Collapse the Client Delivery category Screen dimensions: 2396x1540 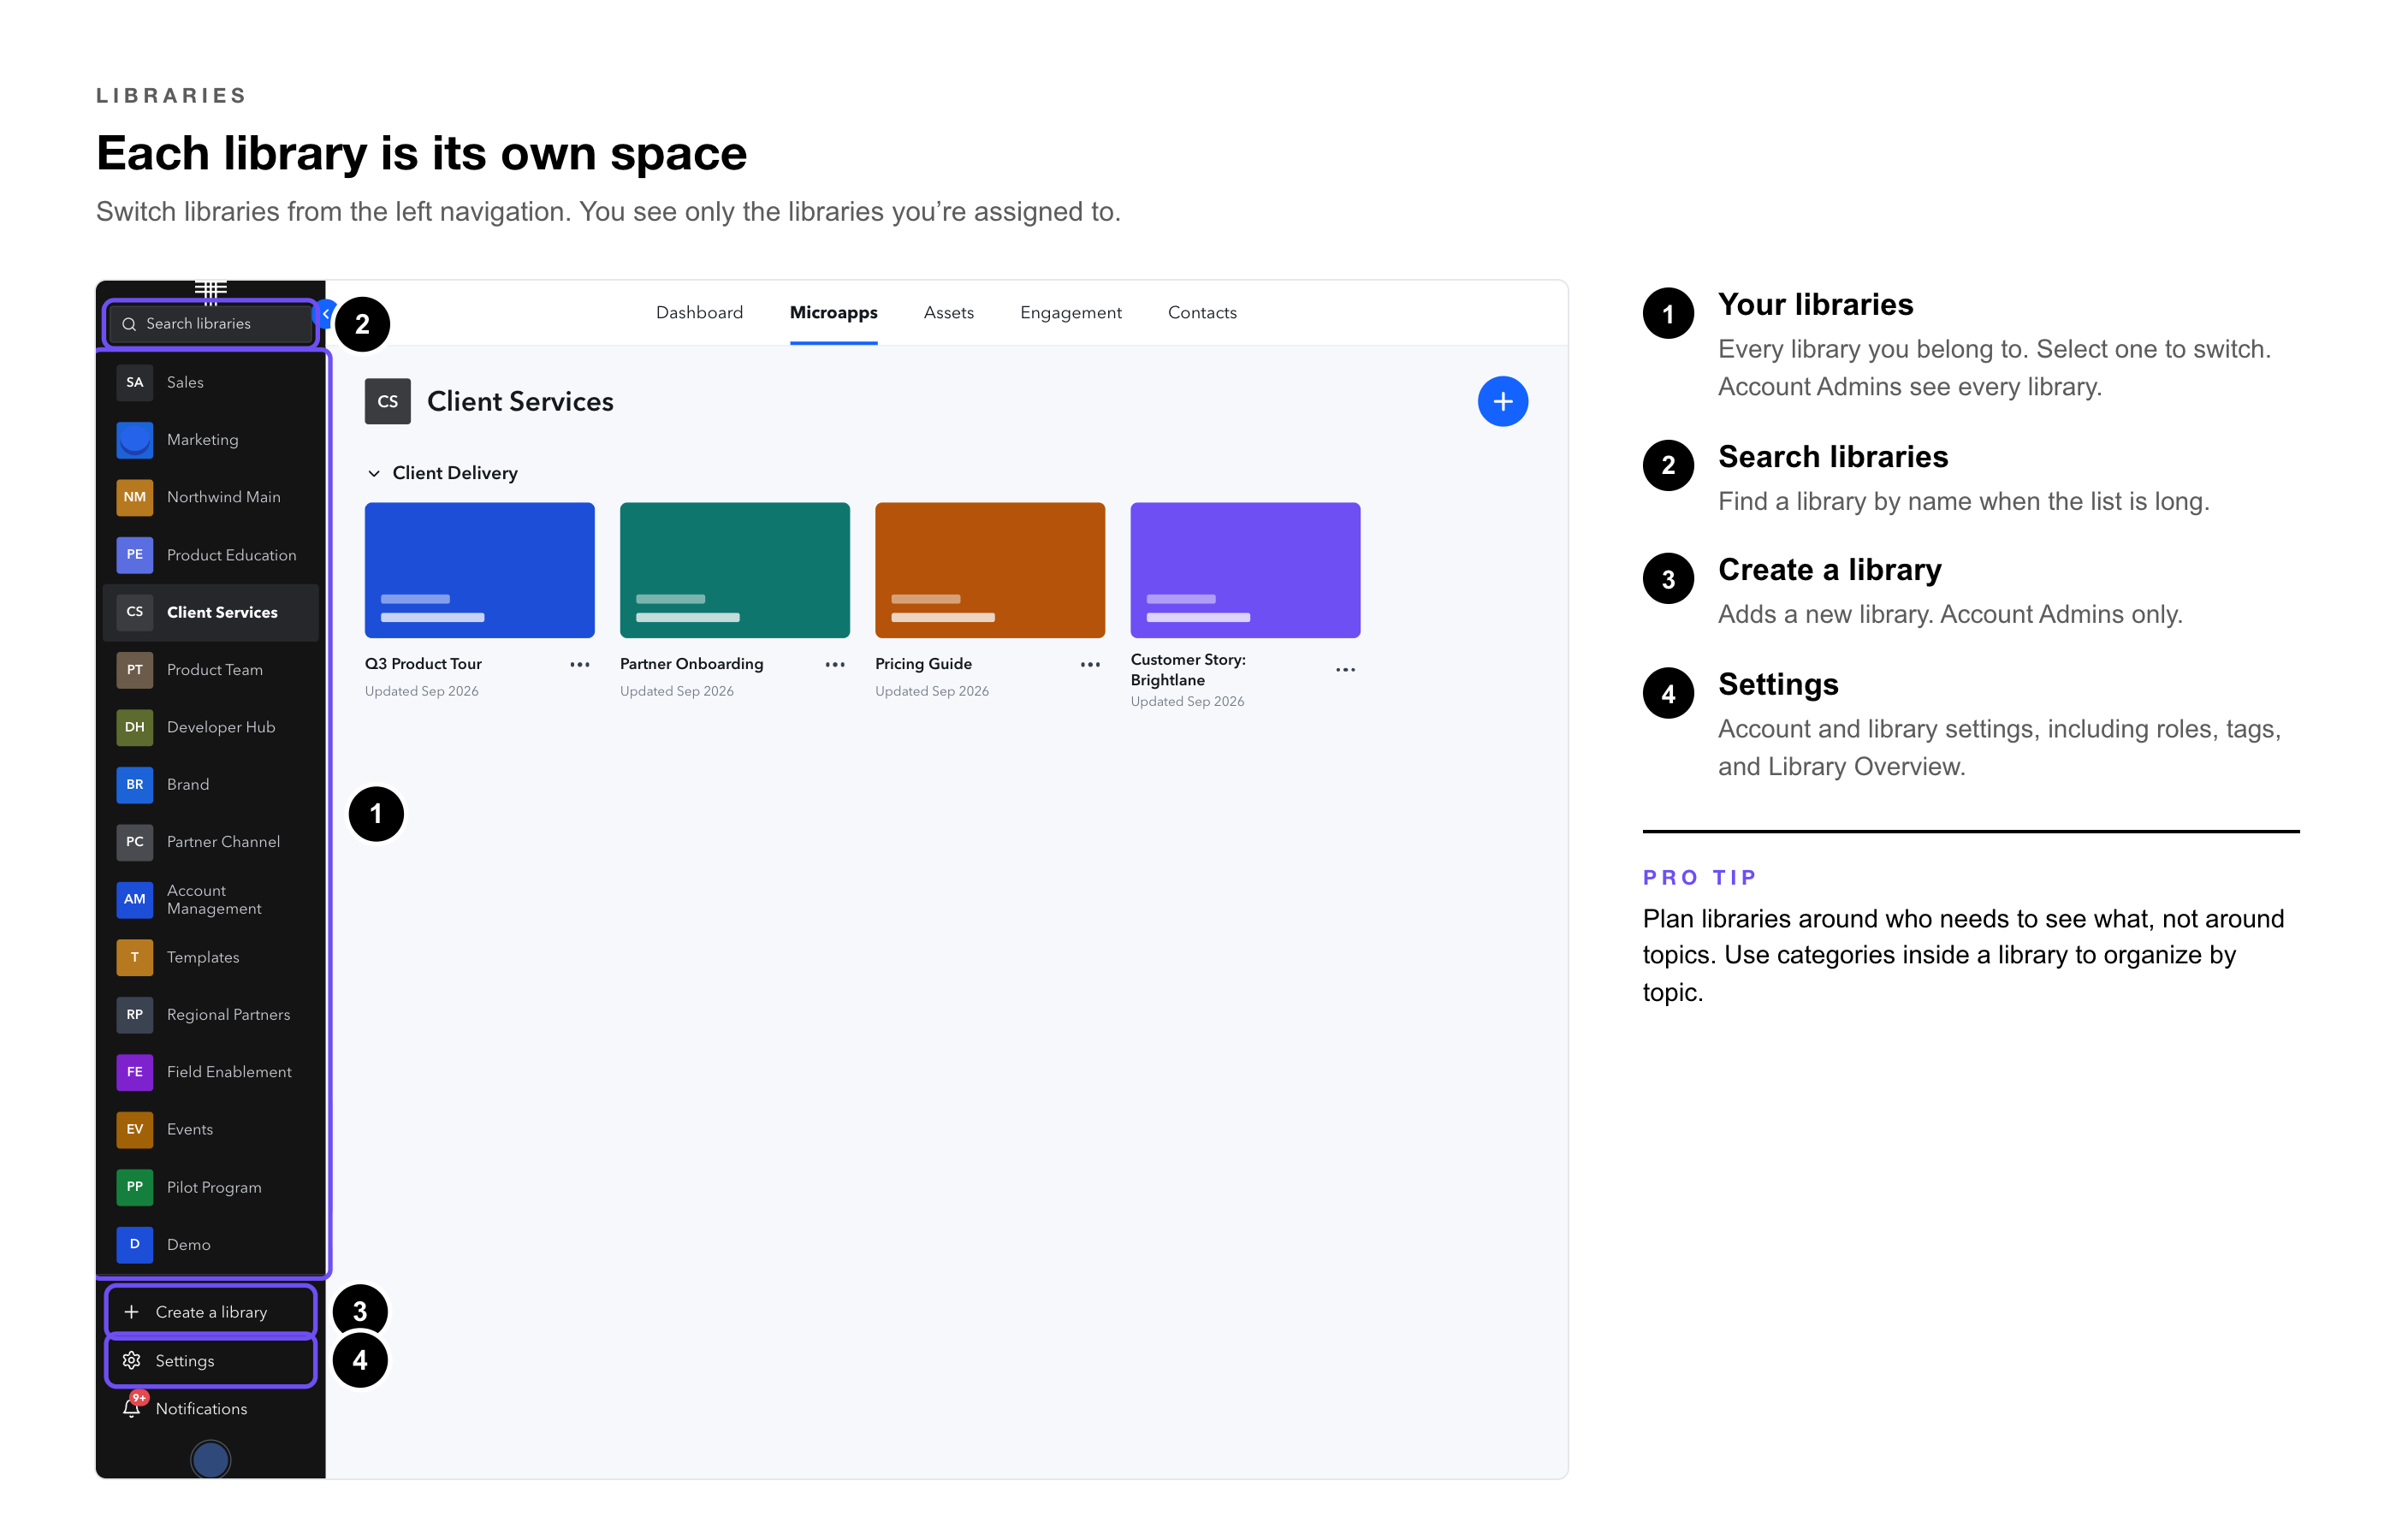coord(374,473)
